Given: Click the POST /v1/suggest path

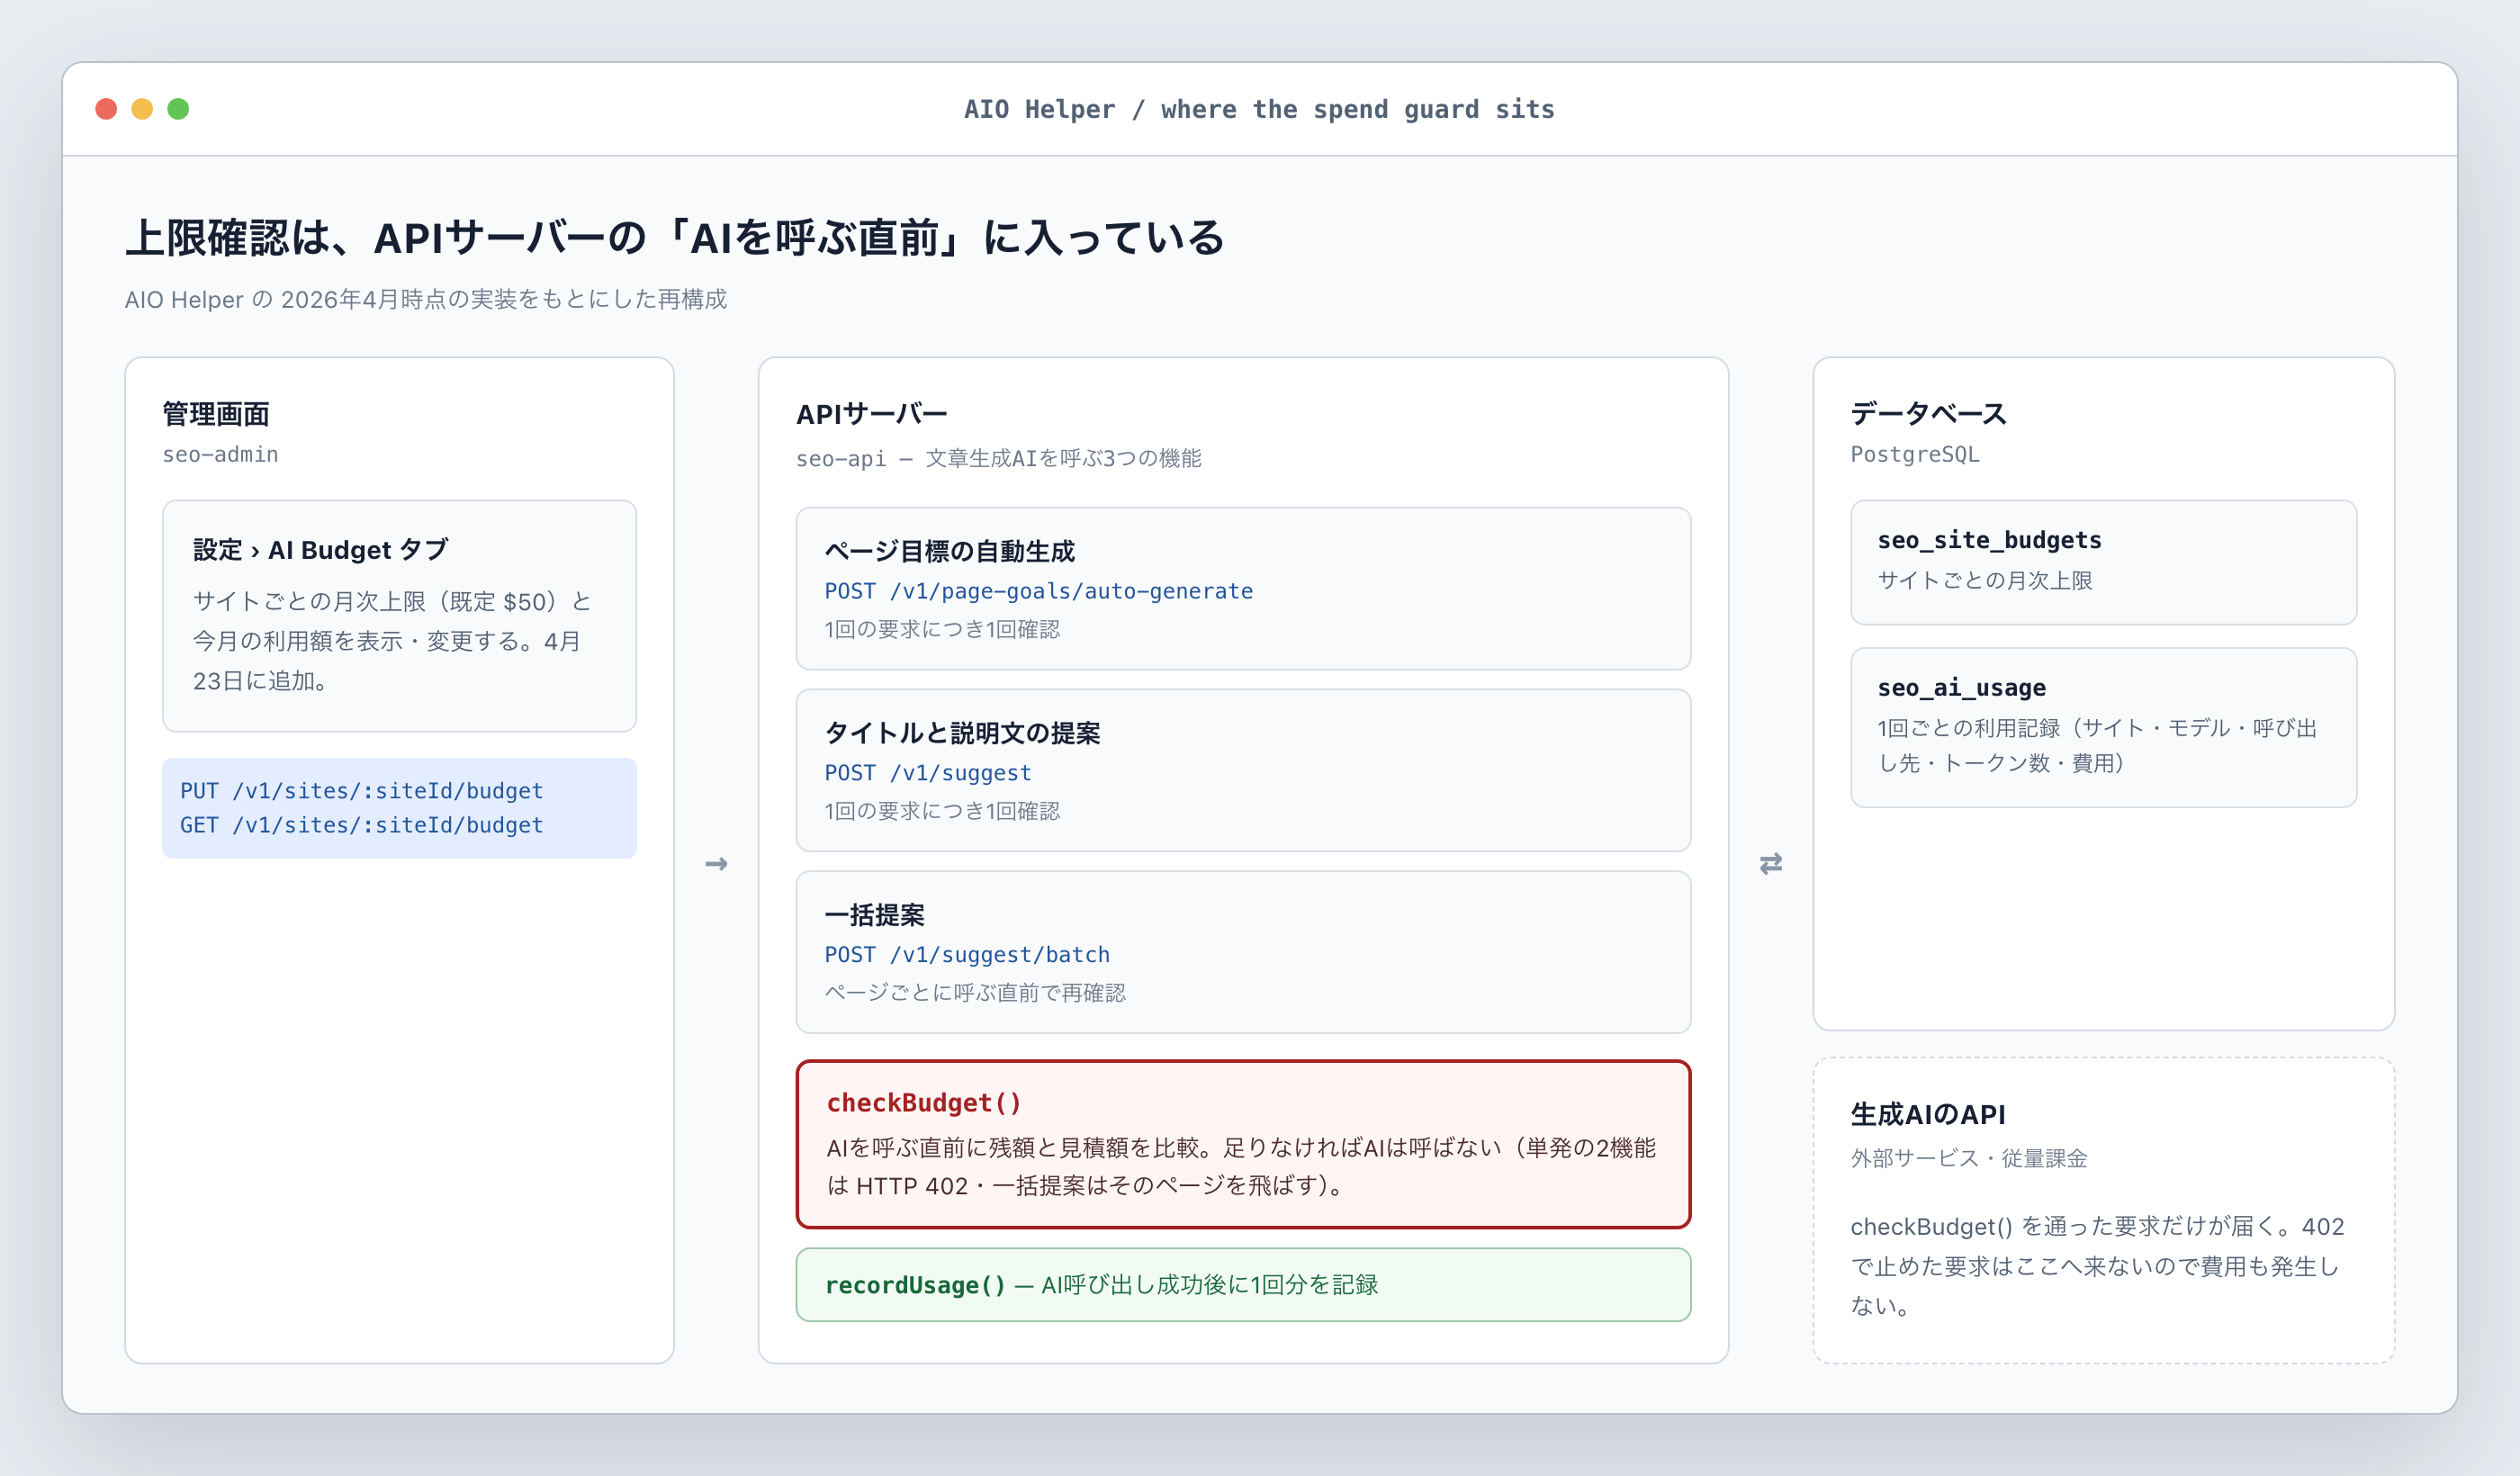Looking at the screenshot, I should click(x=927, y=773).
